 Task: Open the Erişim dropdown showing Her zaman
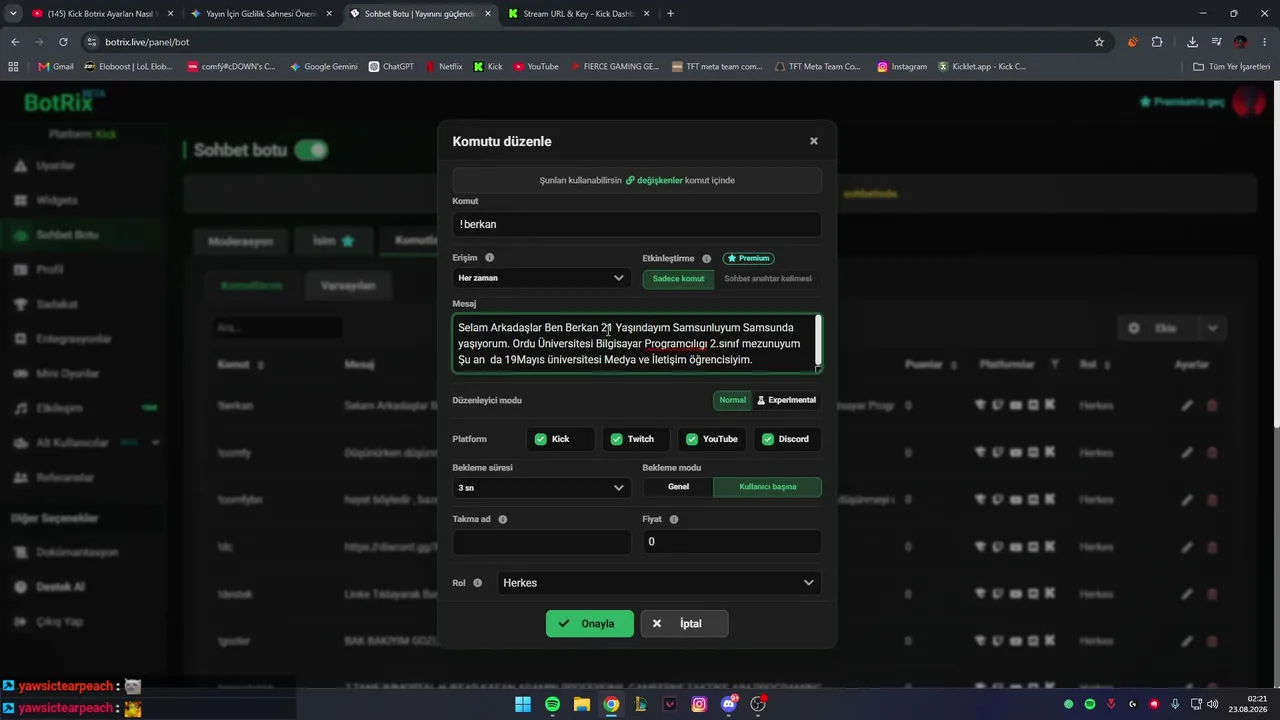pyautogui.click(x=542, y=278)
